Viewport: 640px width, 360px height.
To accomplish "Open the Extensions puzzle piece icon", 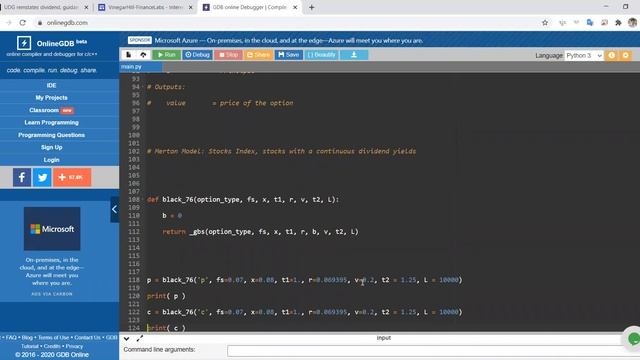I will [x=618, y=23].
